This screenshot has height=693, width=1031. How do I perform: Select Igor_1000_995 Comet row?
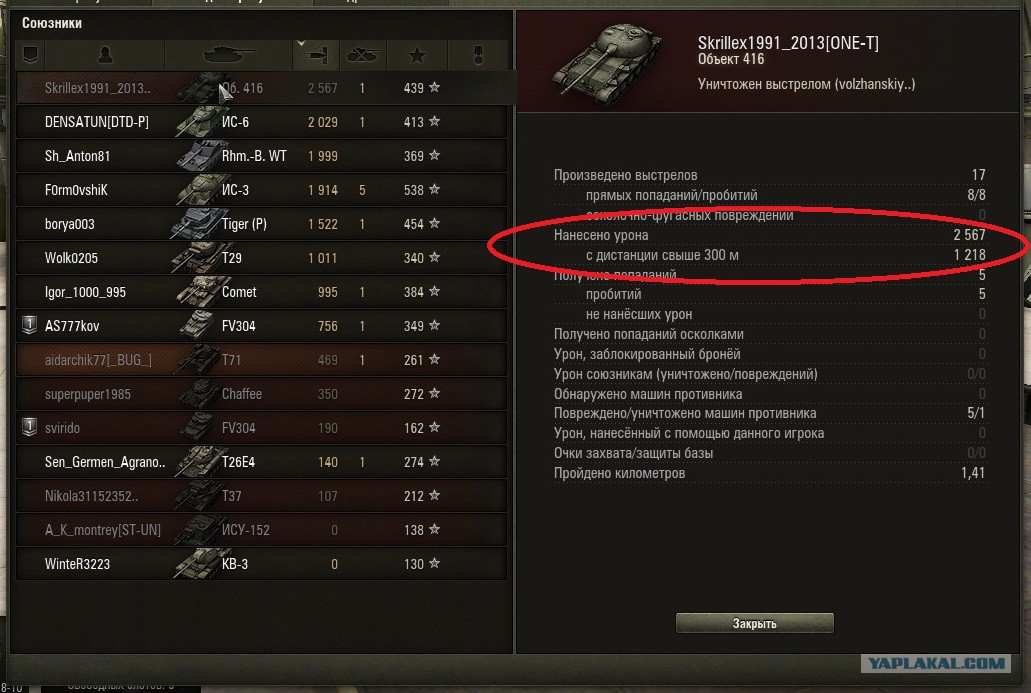(x=262, y=292)
